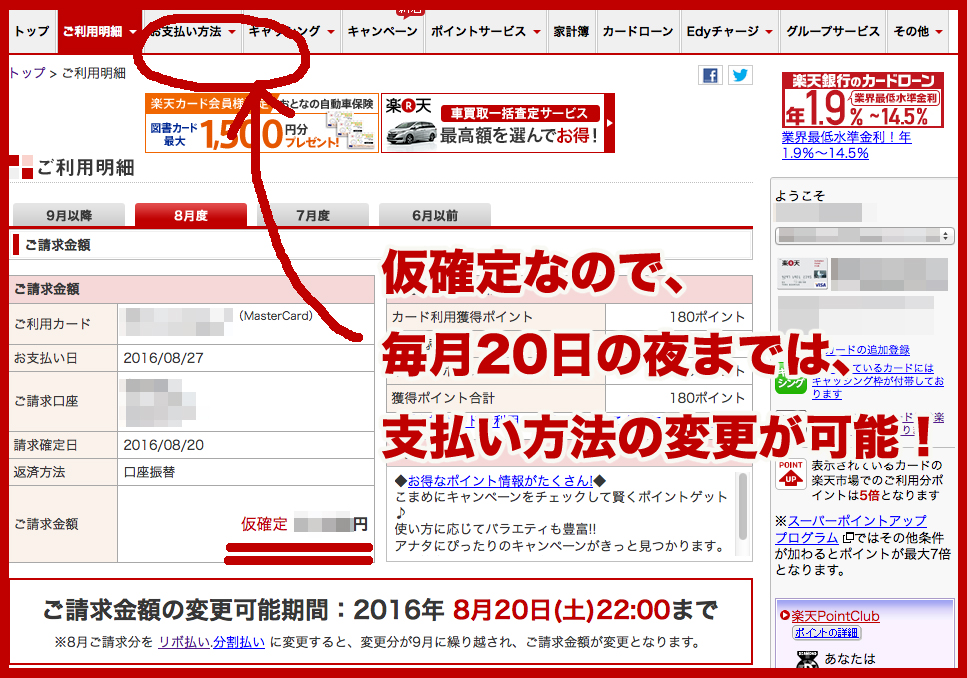Open the ご利用明細 navigation menu

click(x=99, y=31)
